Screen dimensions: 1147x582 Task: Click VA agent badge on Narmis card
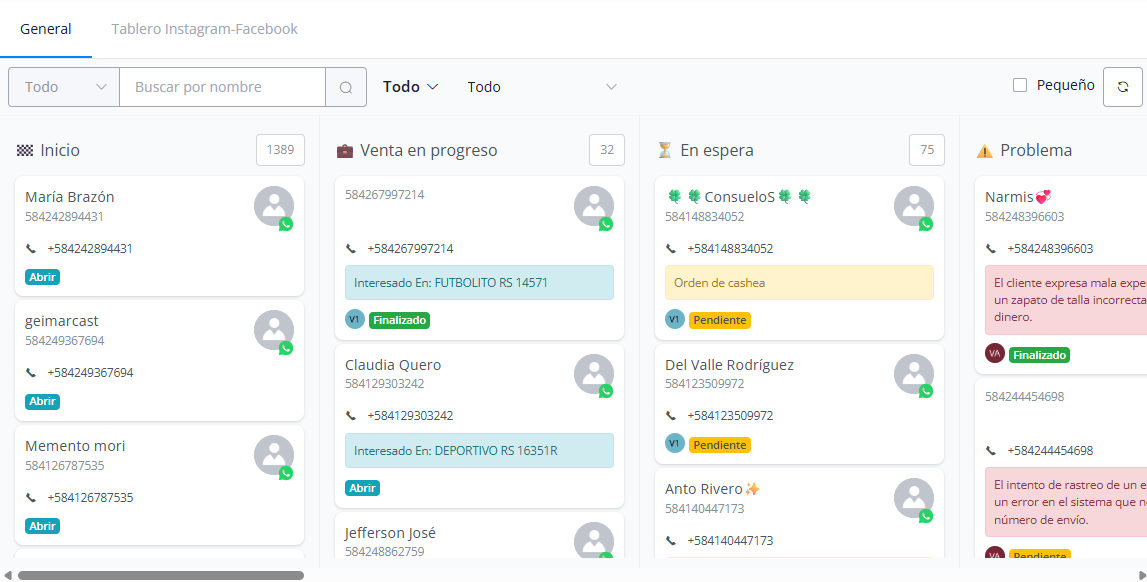pyautogui.click(x=995, y=354)
